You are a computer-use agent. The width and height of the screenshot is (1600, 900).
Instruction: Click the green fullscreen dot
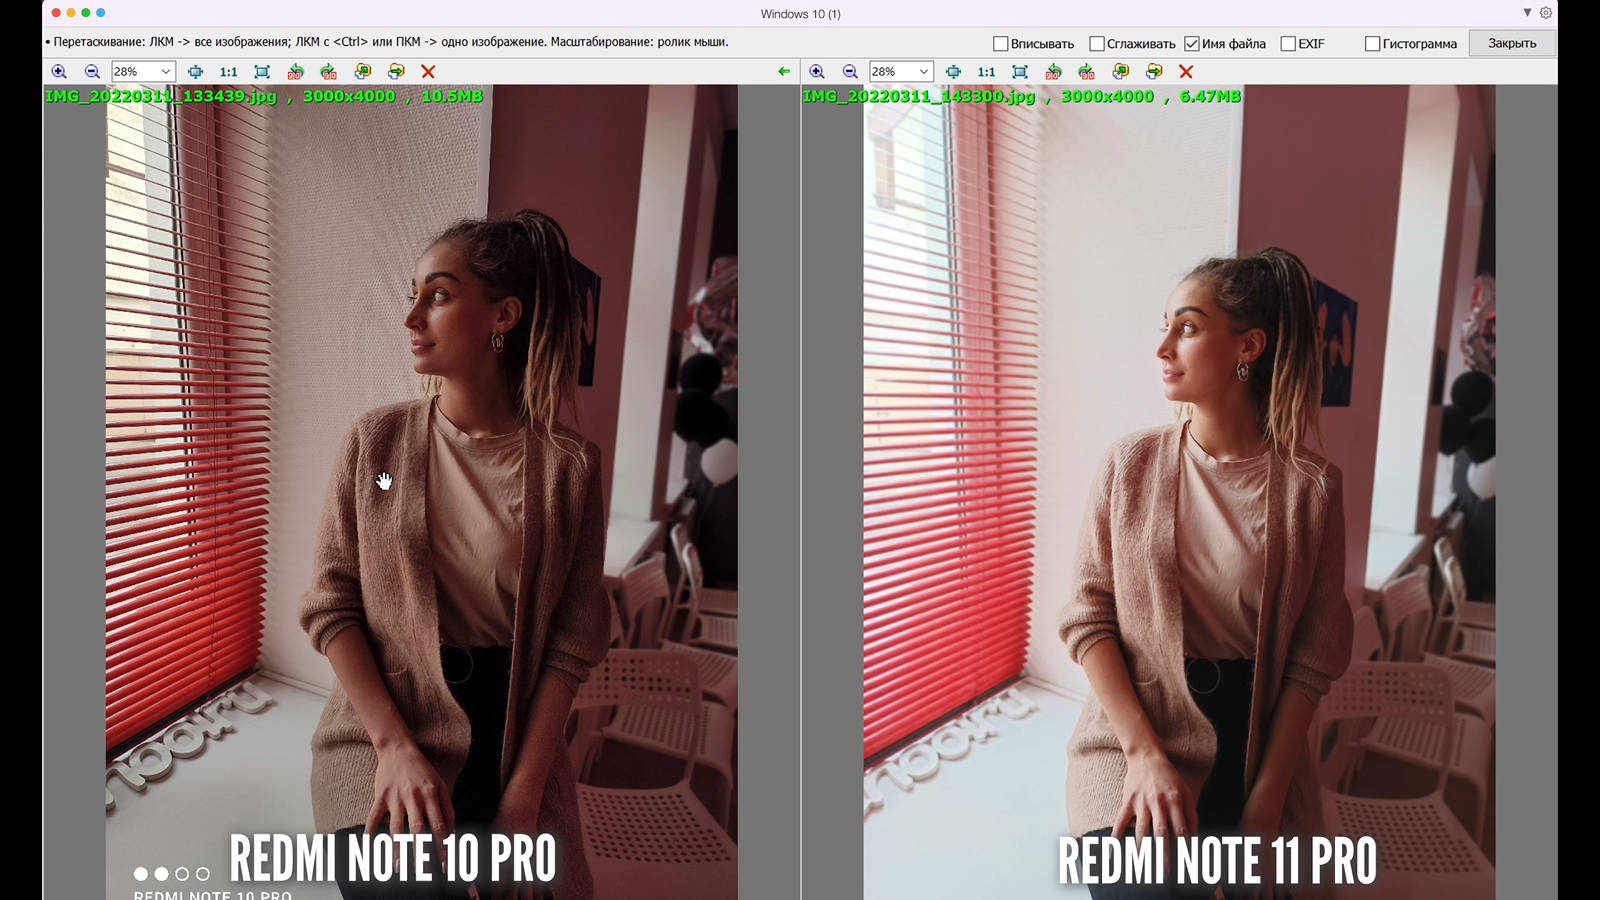tap(86, 13)
